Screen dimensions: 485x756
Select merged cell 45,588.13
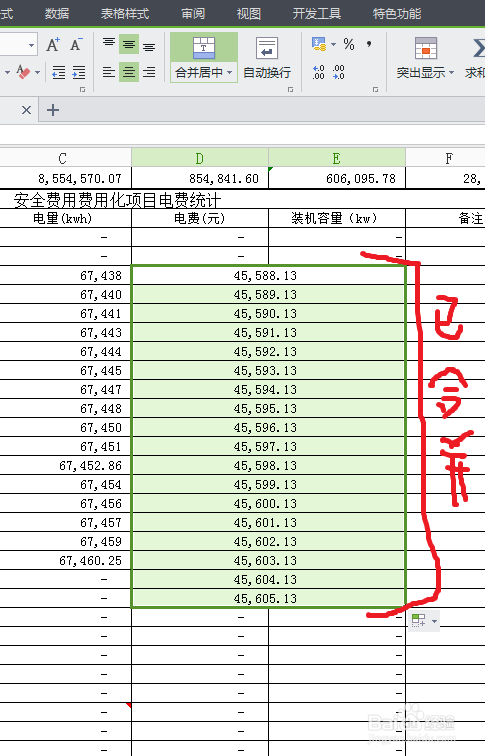point(268,275)
